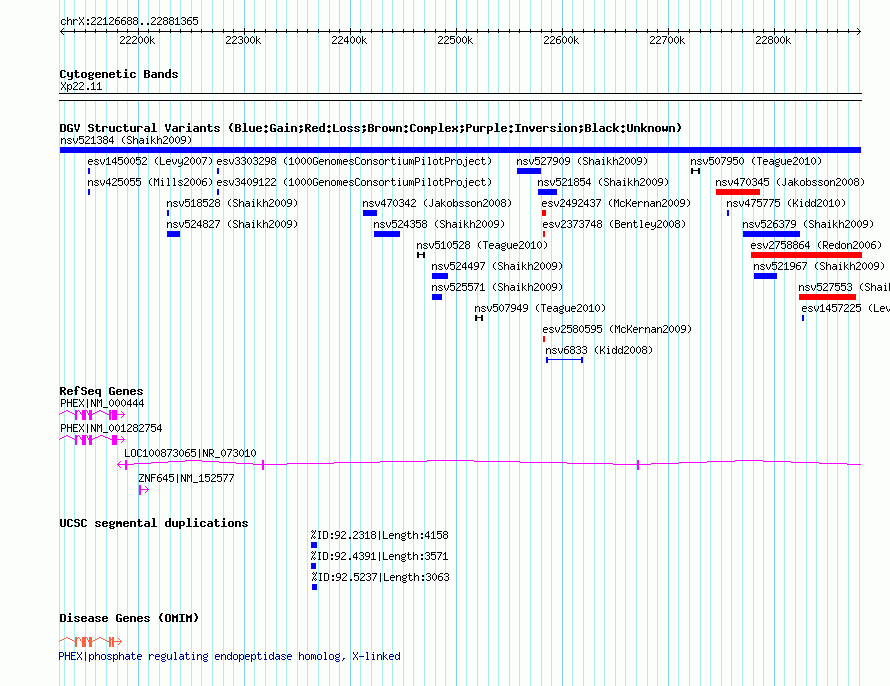Click the blue bar under nsv527909

[x=529, y=171]
